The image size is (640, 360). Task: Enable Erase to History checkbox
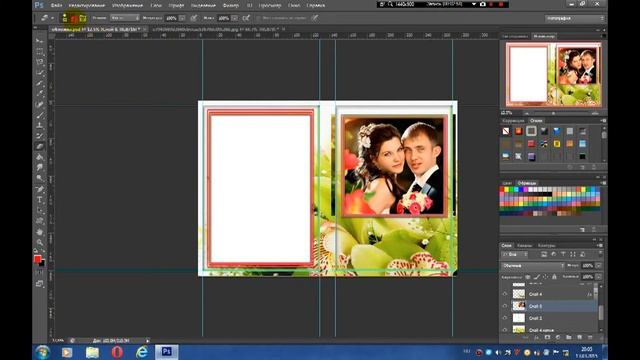[x=258, y=18]
